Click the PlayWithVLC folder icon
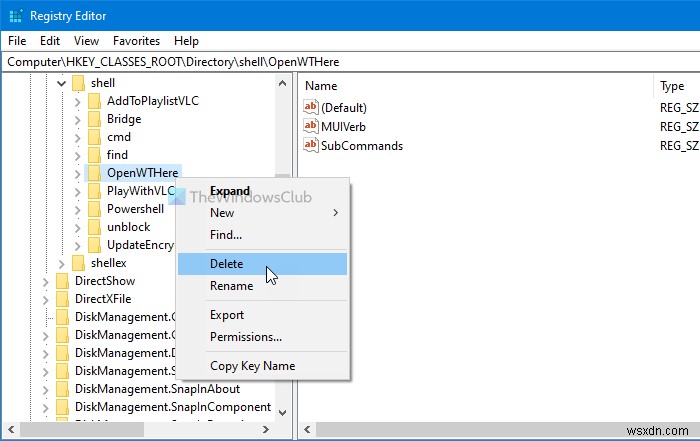Screen dimensions: 700x441 click(x=94, y=191)
